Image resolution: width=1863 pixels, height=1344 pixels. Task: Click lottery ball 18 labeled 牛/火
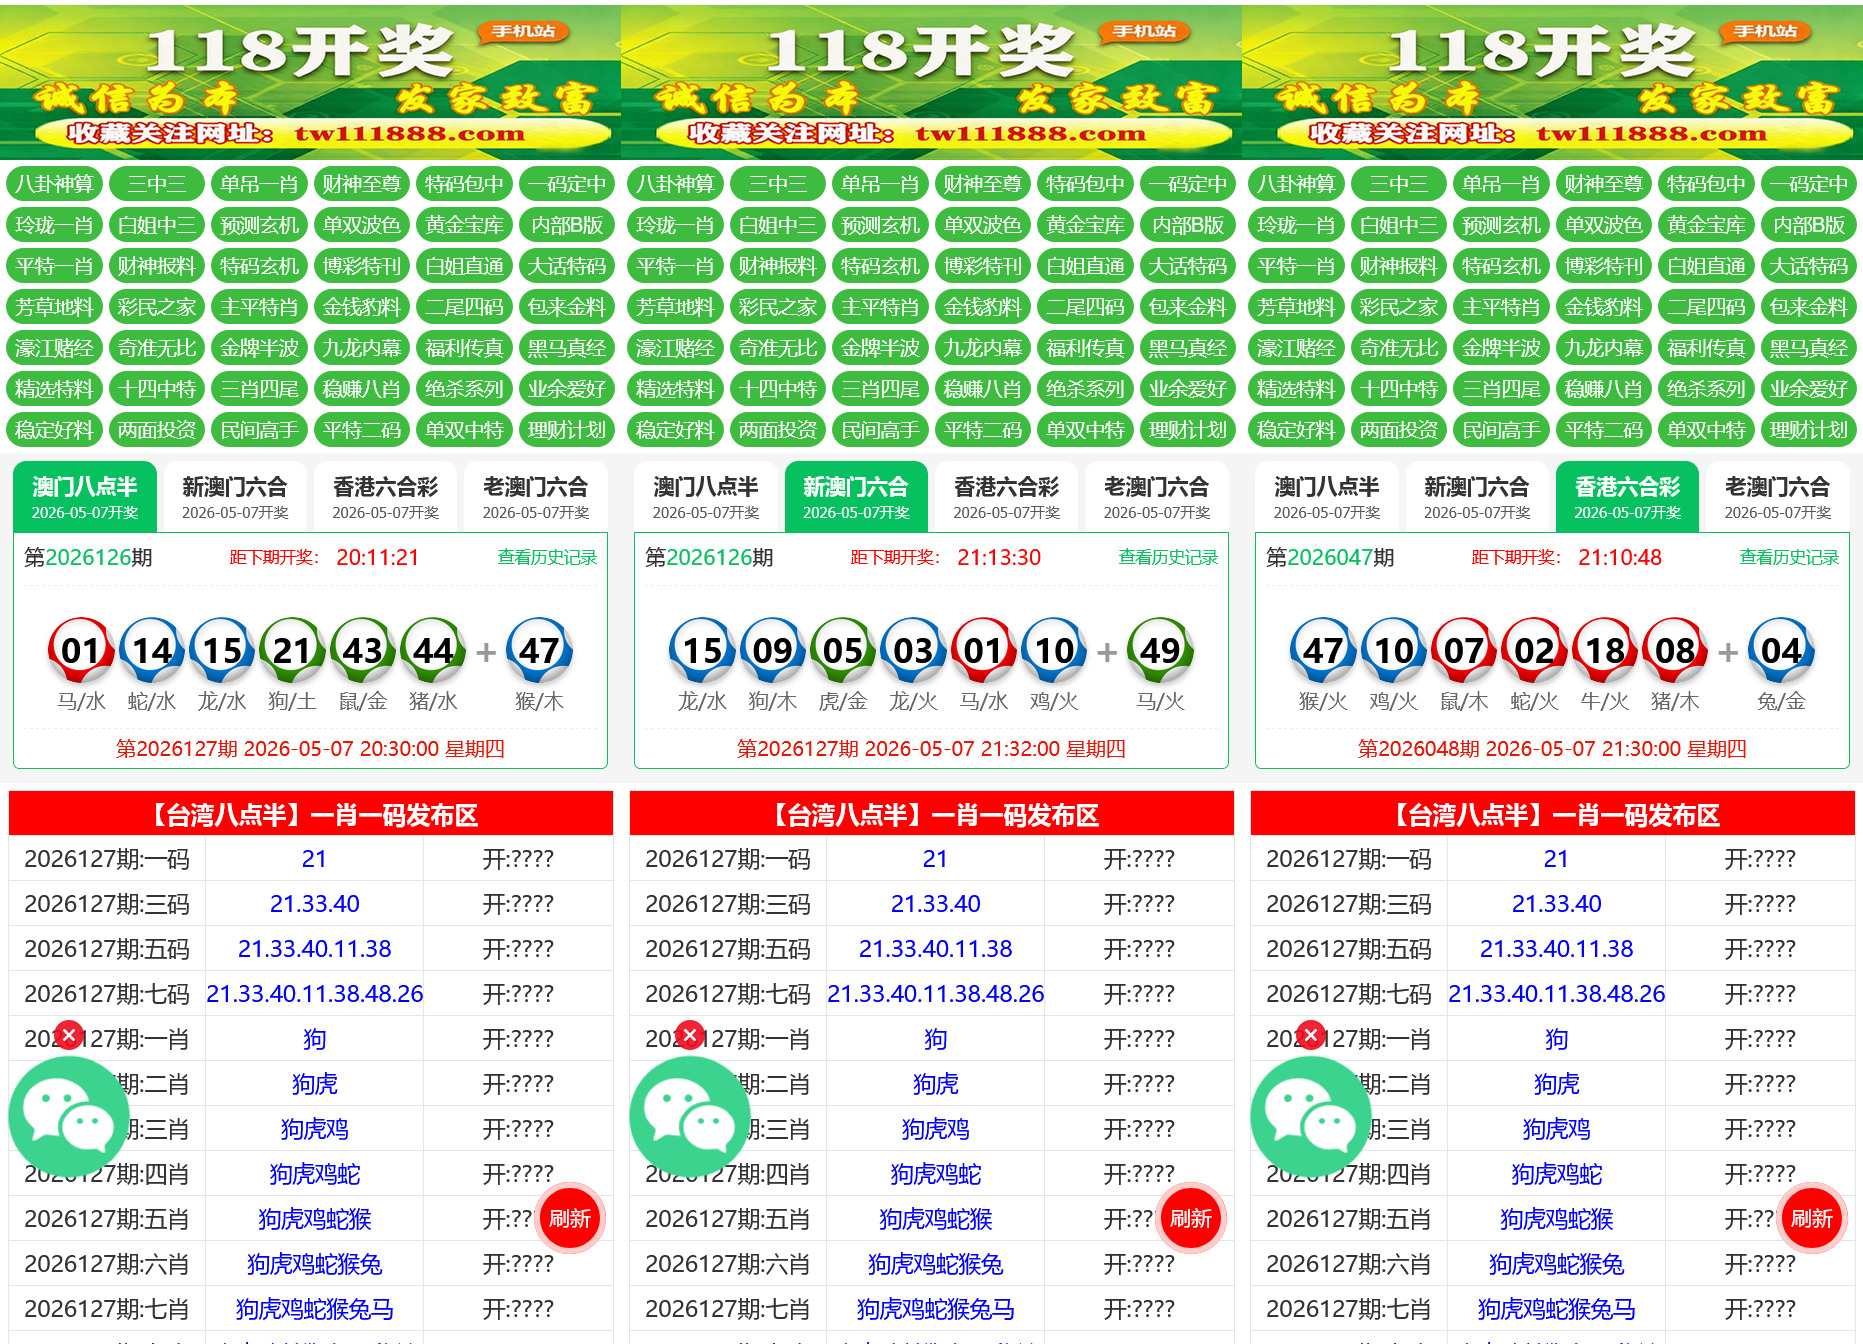[x=1605, y=650]
